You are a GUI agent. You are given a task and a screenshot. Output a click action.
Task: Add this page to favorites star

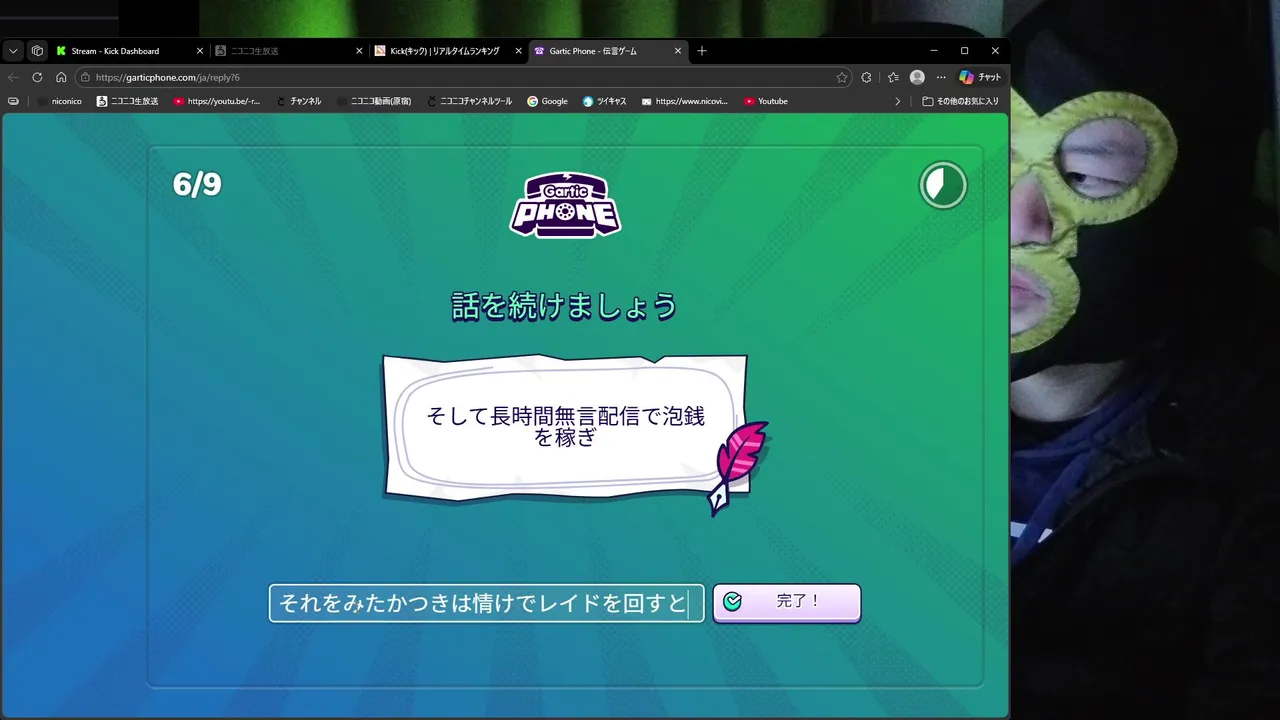[x=842, y=77]
